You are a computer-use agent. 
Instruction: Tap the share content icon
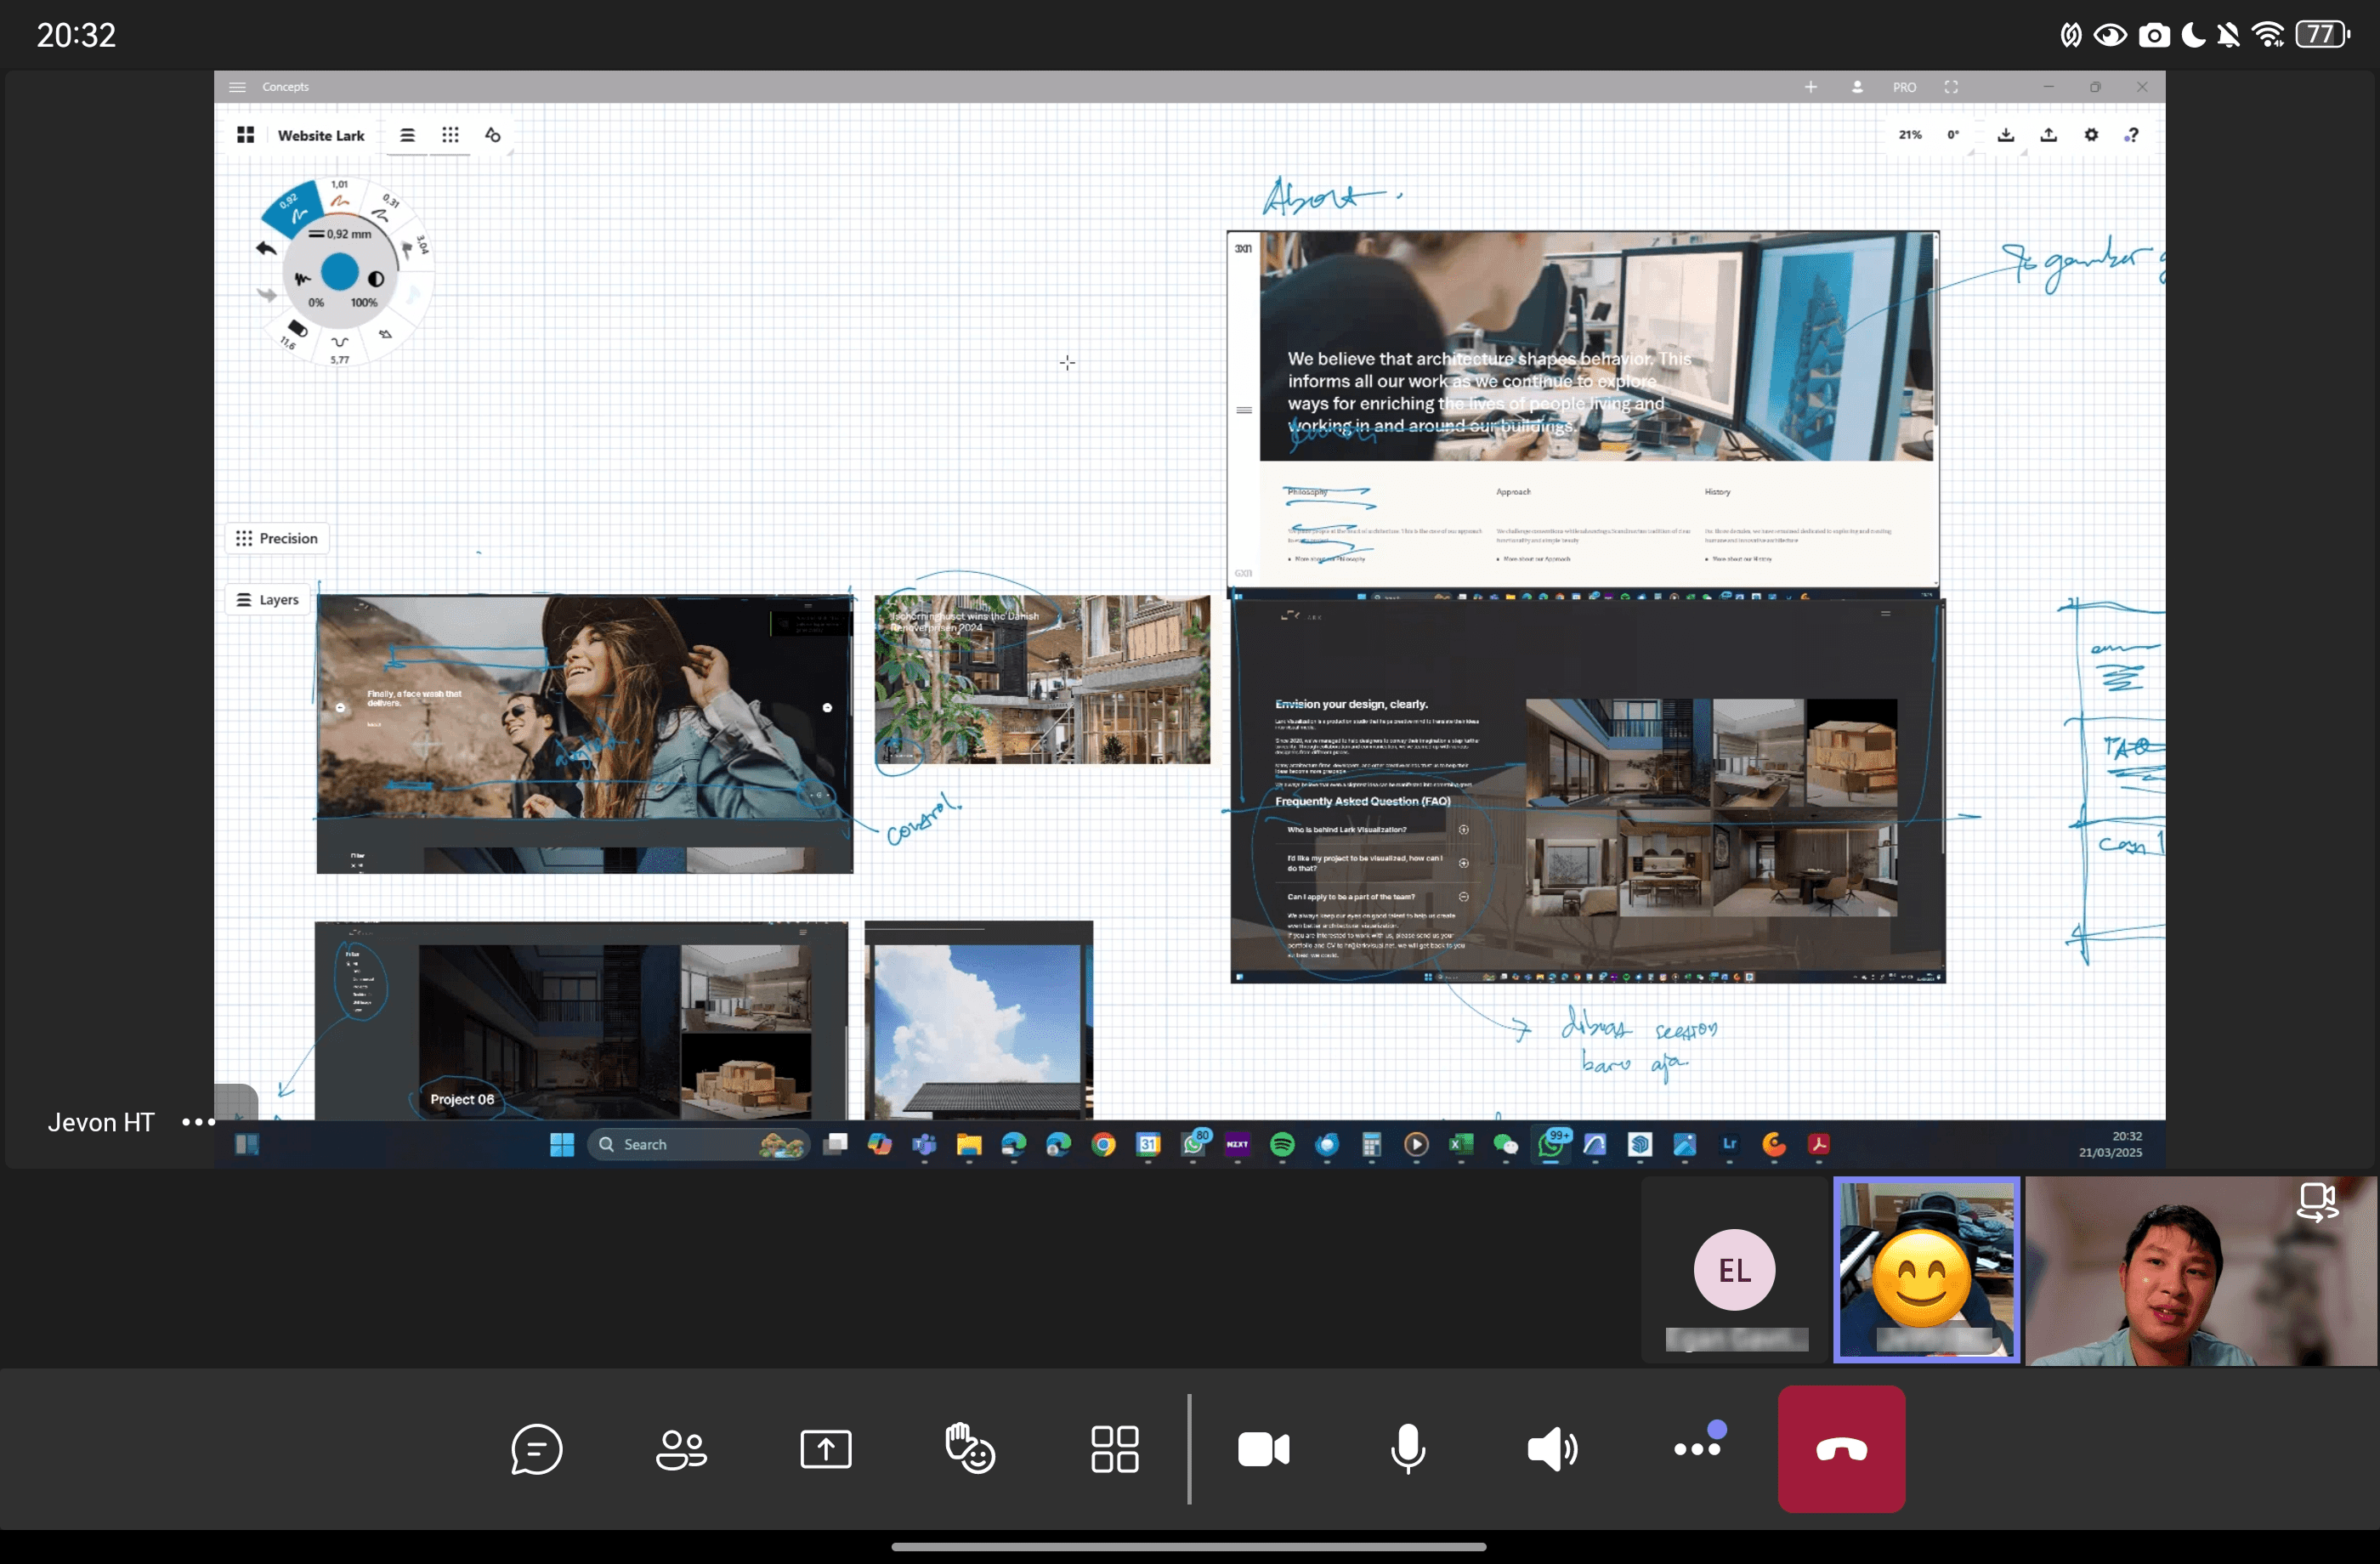click(825, 1449)
